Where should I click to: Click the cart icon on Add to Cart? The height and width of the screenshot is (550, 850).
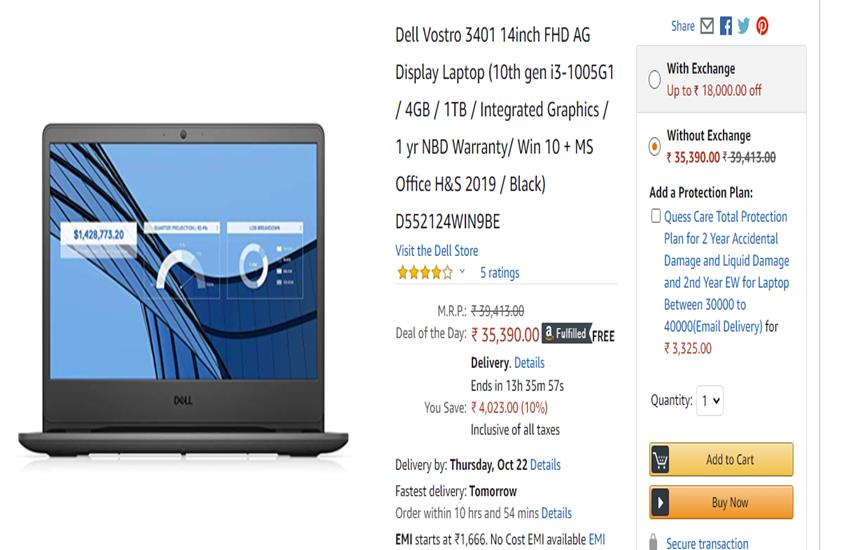pos(660,460)
